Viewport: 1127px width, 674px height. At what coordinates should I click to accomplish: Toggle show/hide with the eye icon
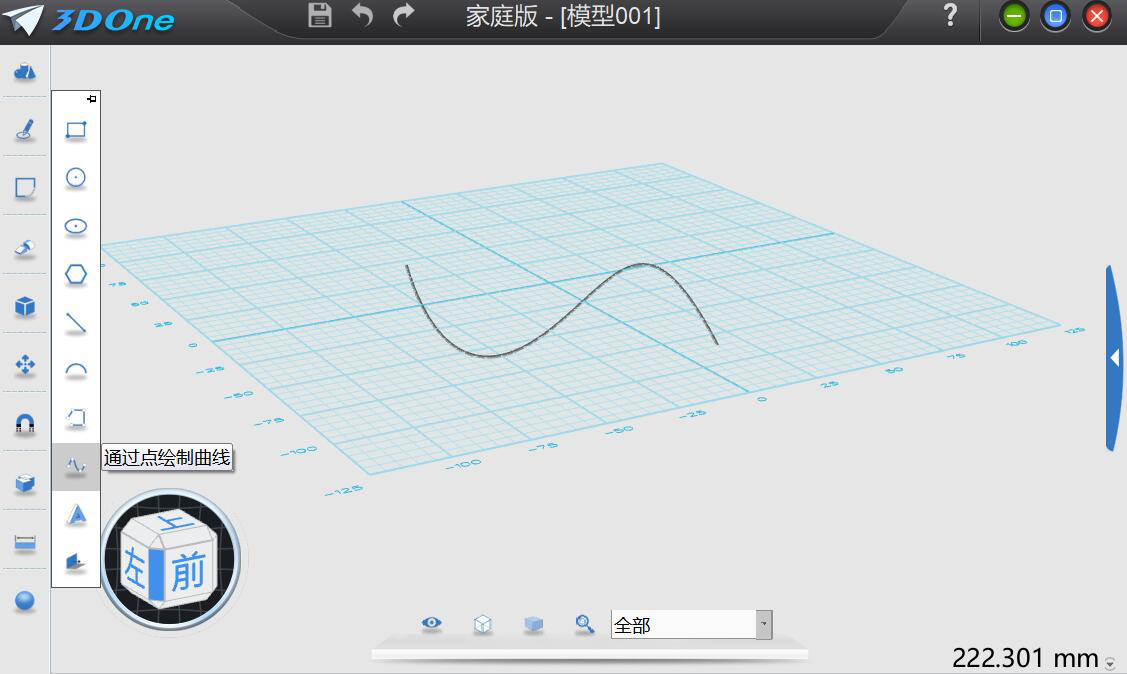click(x=432, y=623)
